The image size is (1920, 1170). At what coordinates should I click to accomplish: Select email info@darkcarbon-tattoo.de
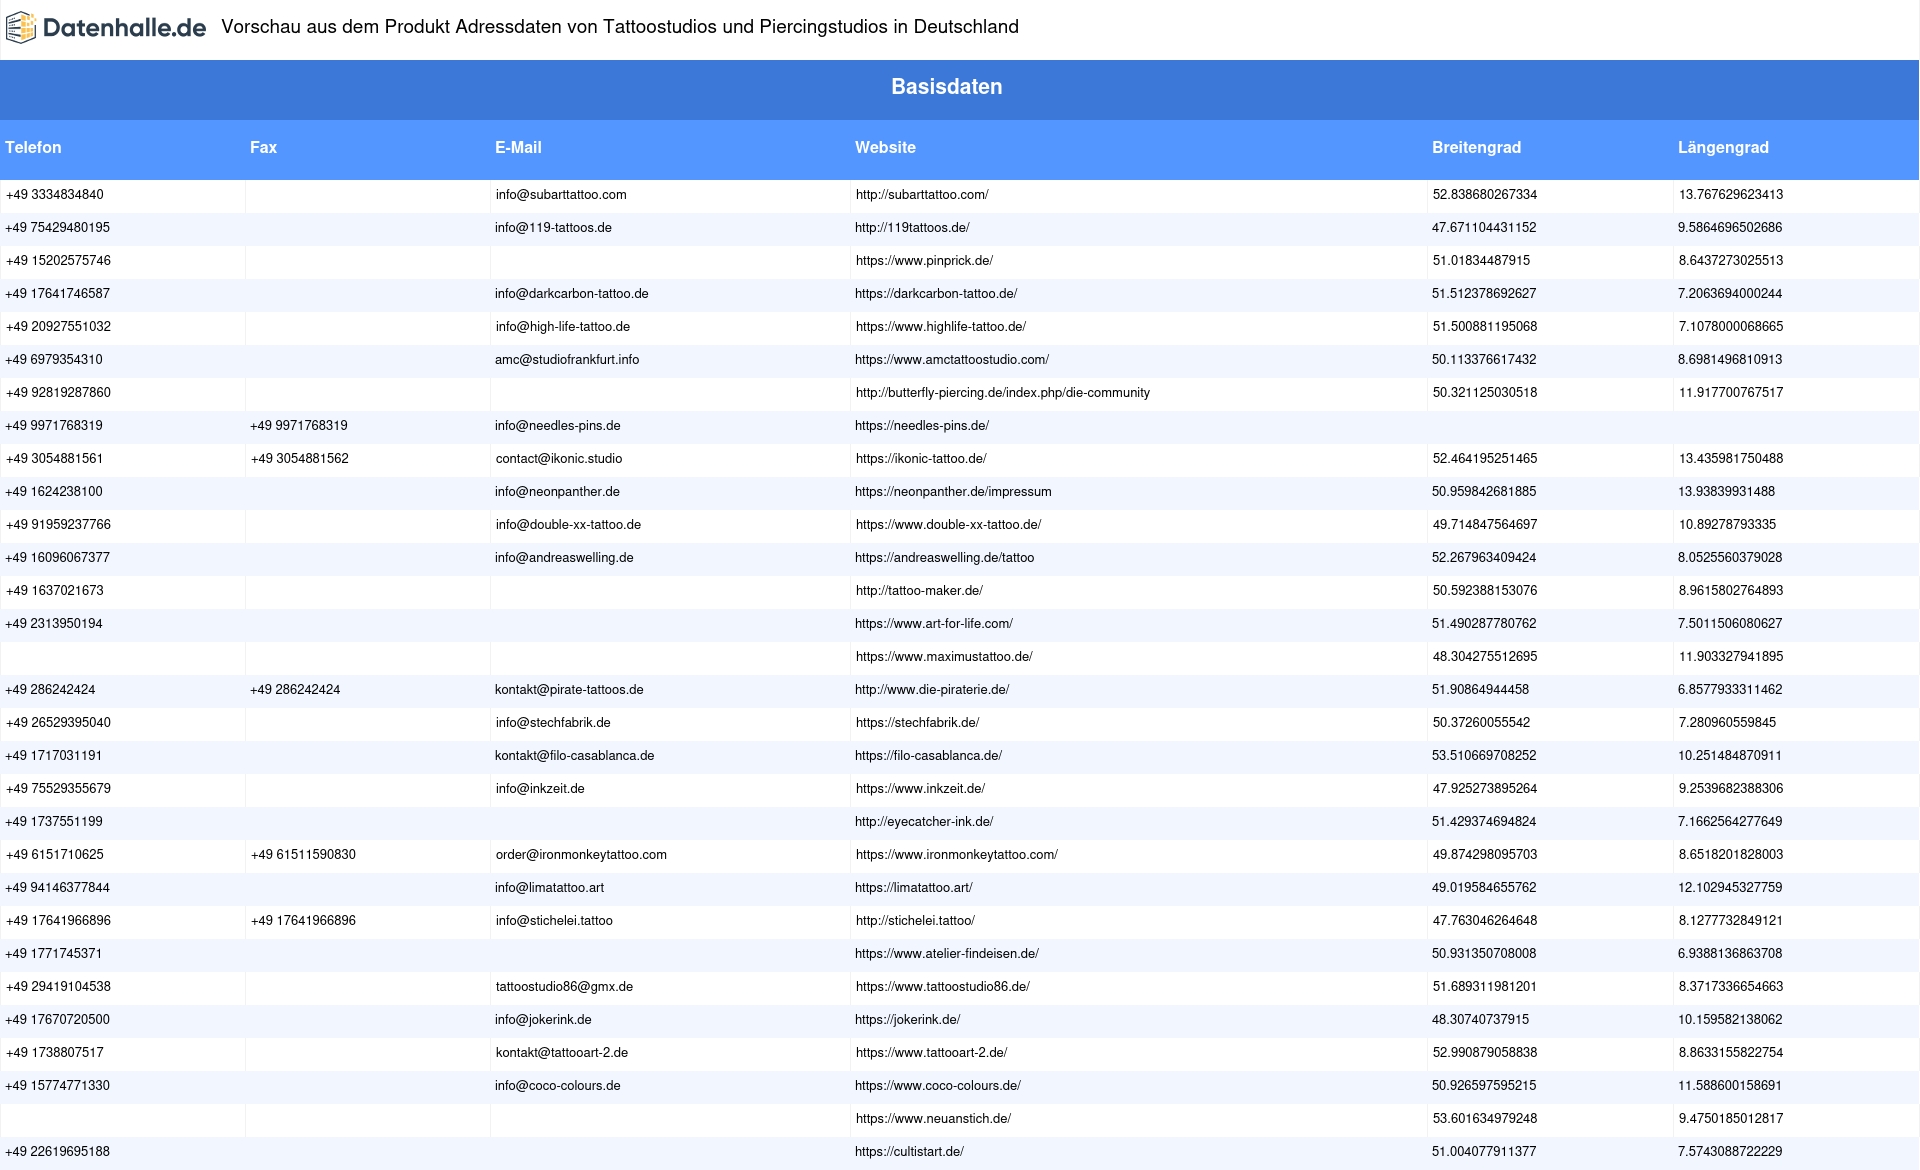click(x=572, y=294)
